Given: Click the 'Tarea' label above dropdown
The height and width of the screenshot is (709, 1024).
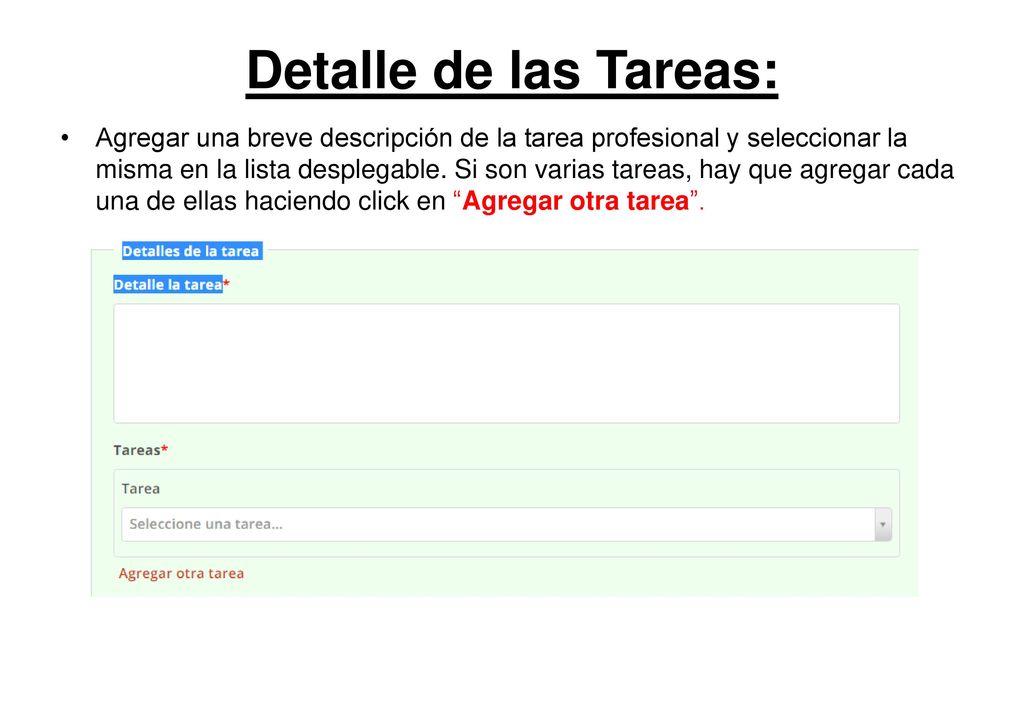Looking at the screenshot, I should pos(140,488).
